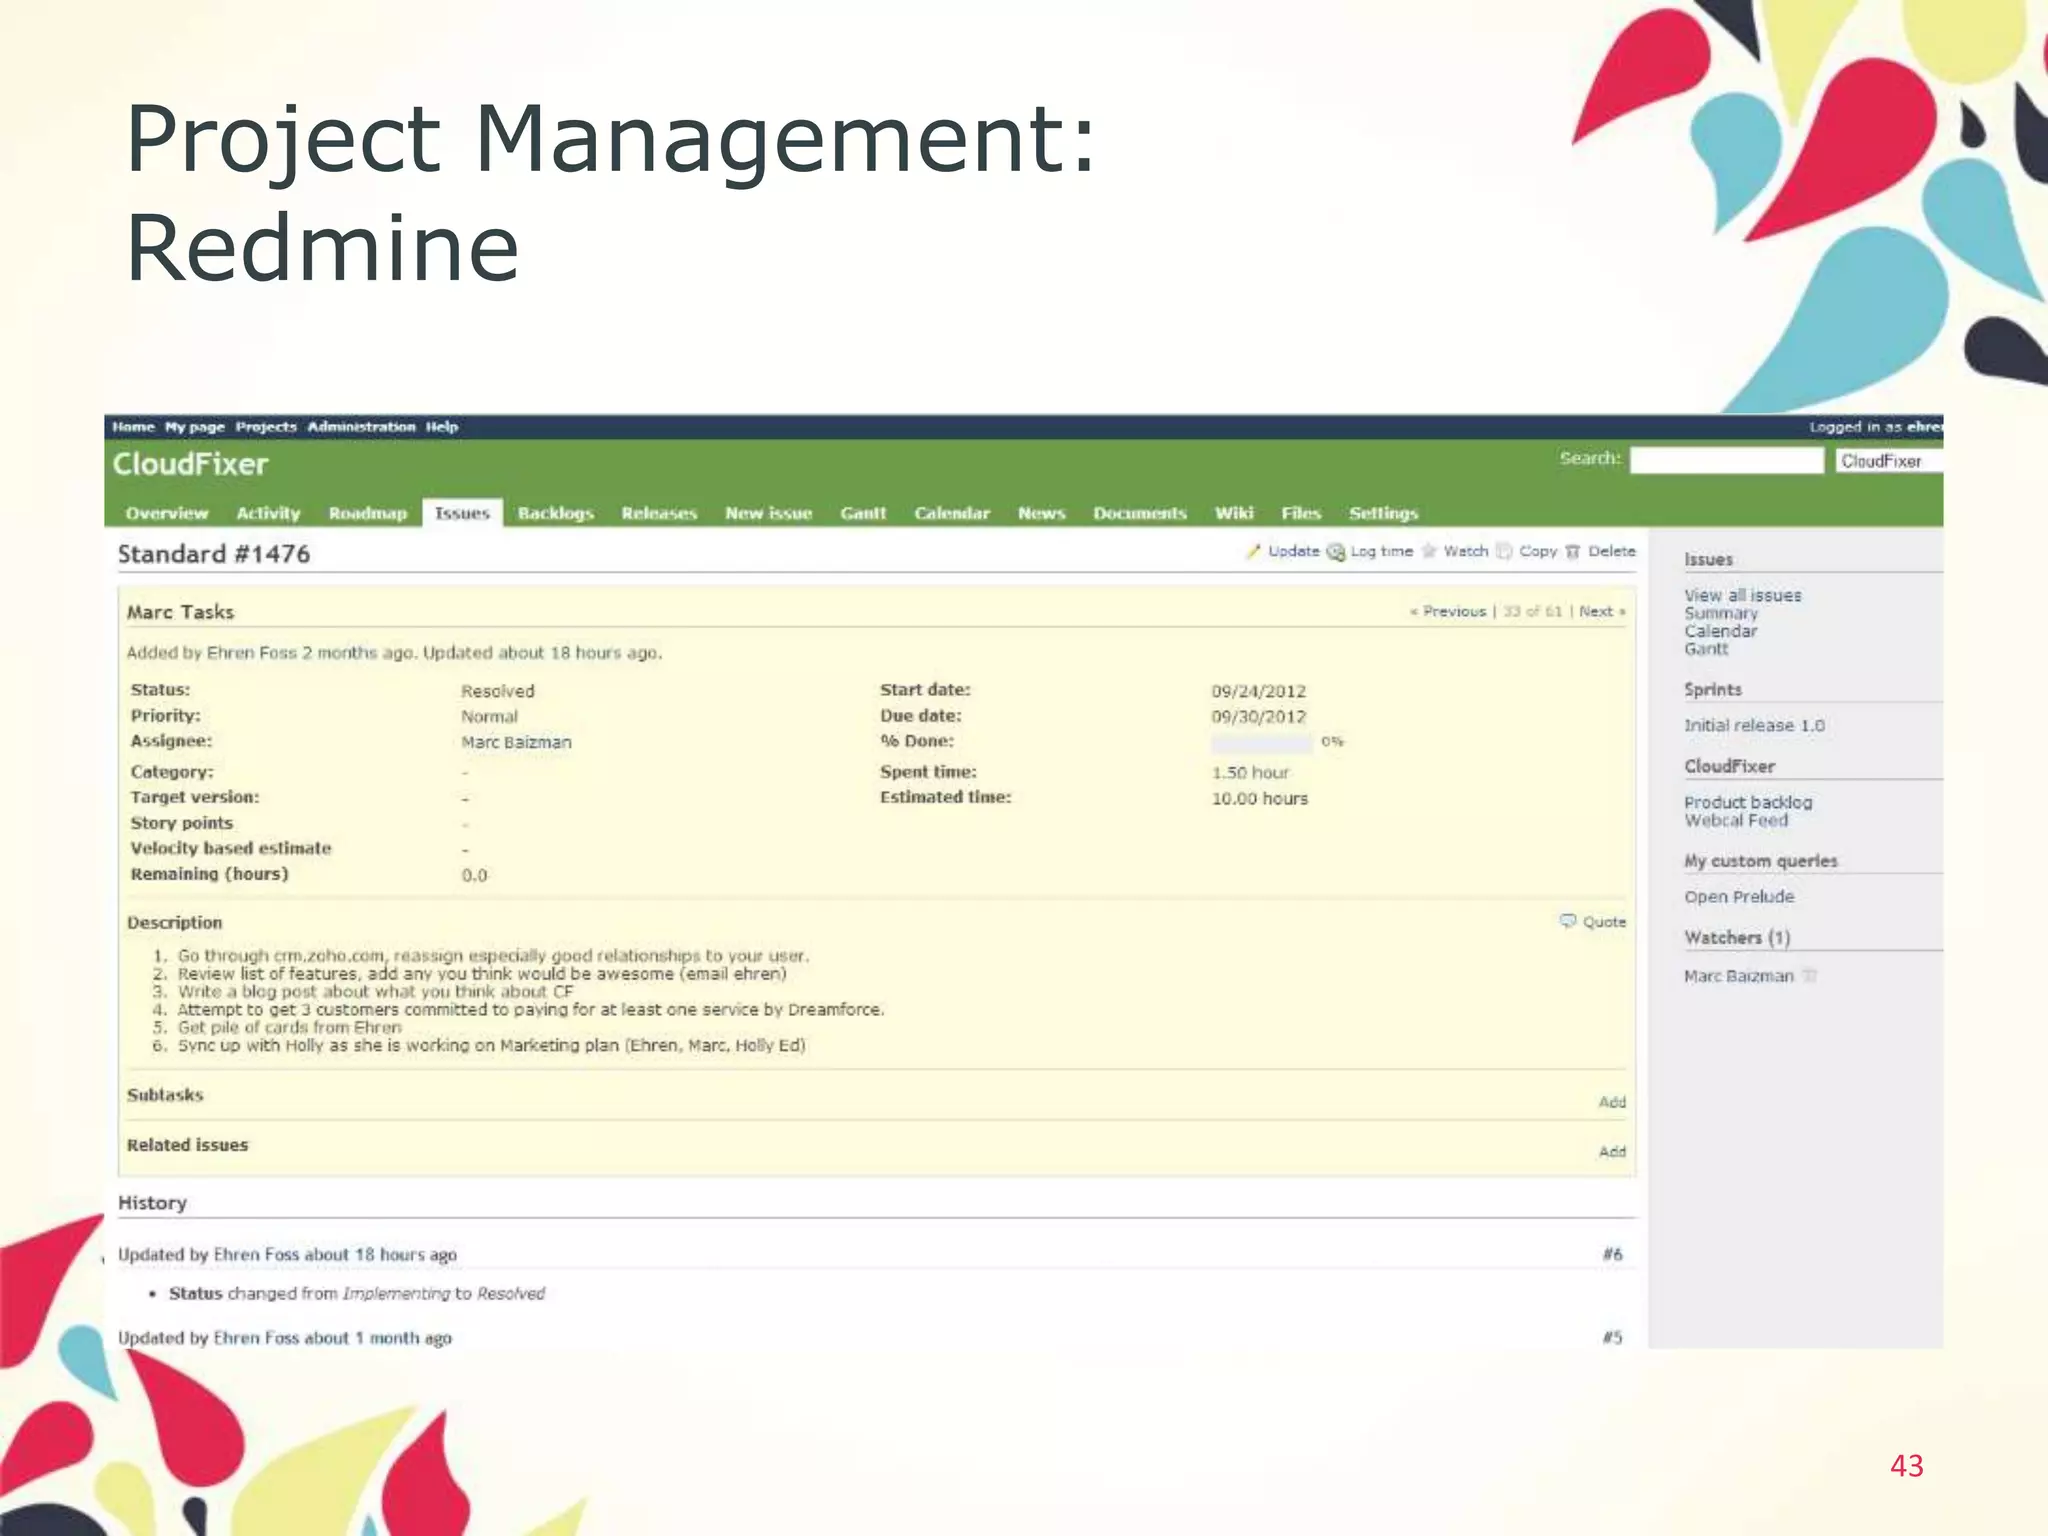
Task: Switch to the Wiki tab
Action: pyautogui.click(x=1234, y=513)
